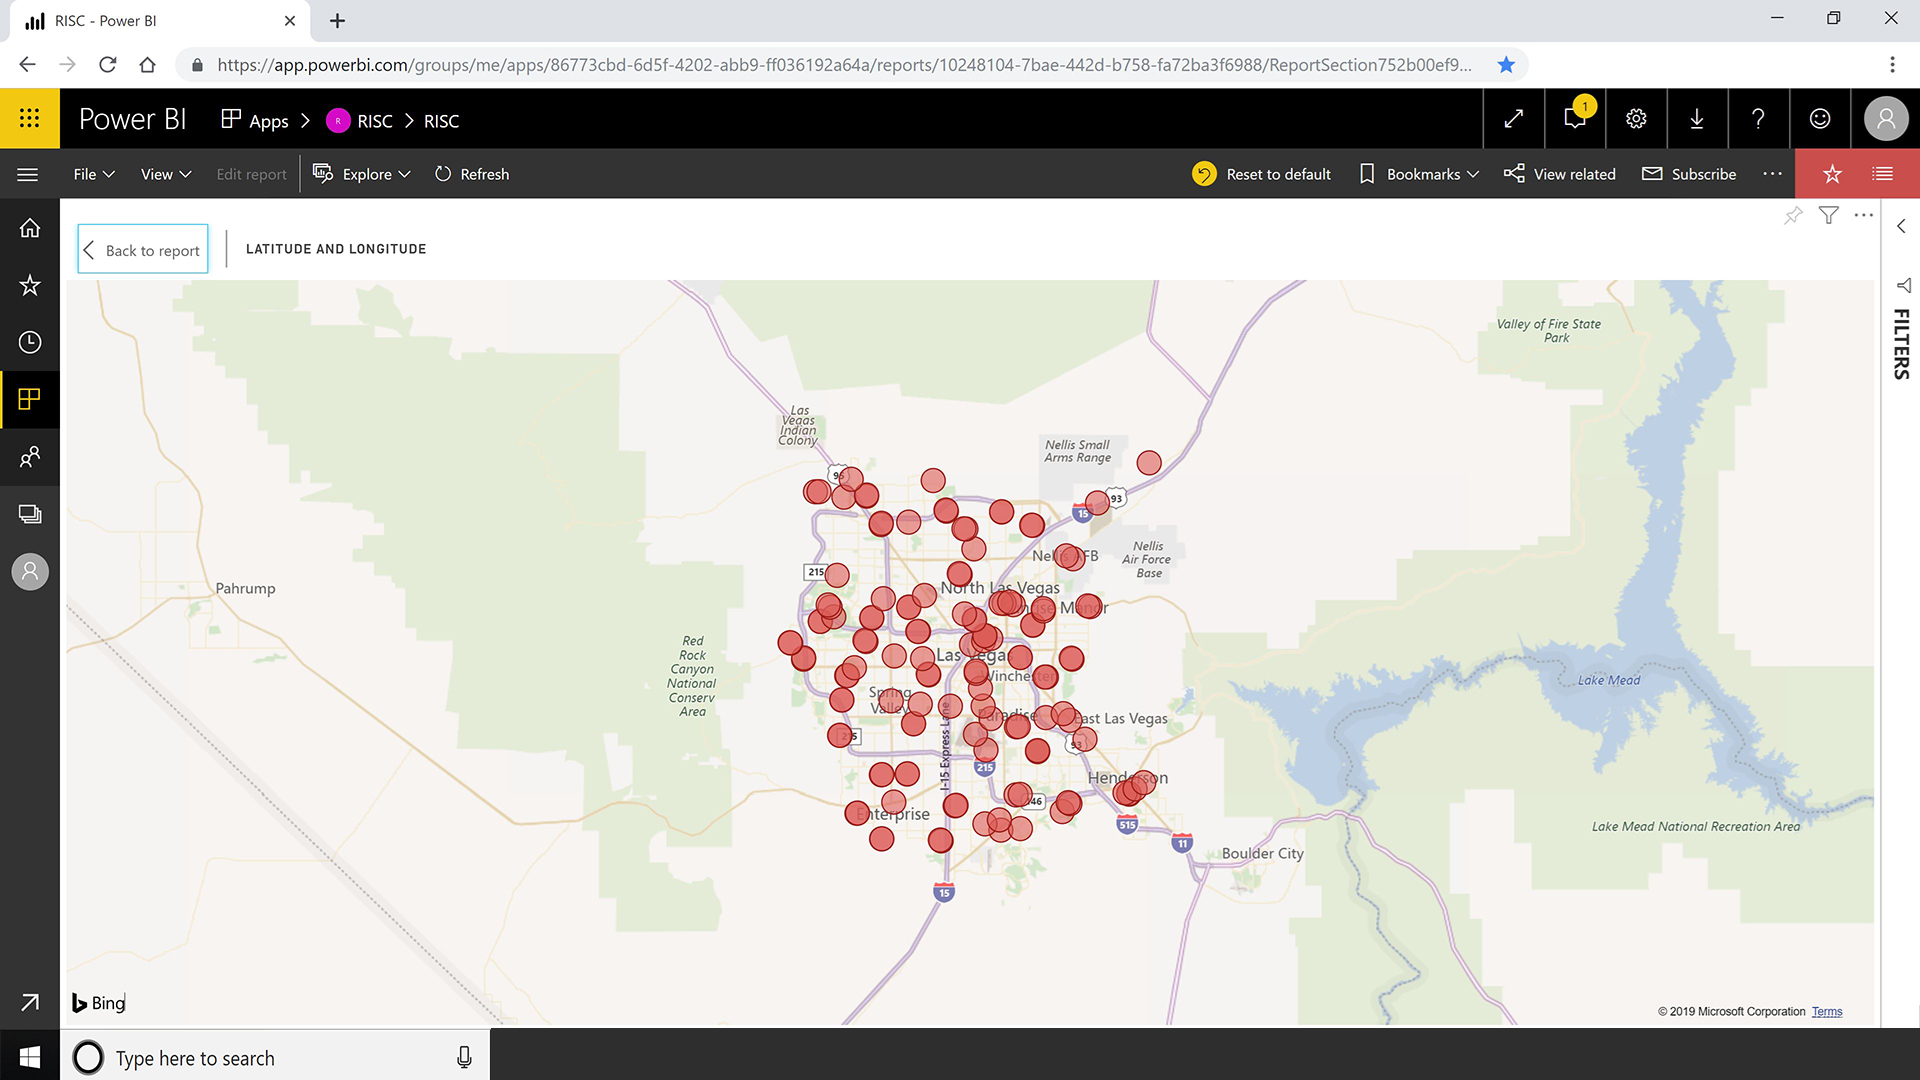Open Shared with me sidebar icon

click(29, 457)
